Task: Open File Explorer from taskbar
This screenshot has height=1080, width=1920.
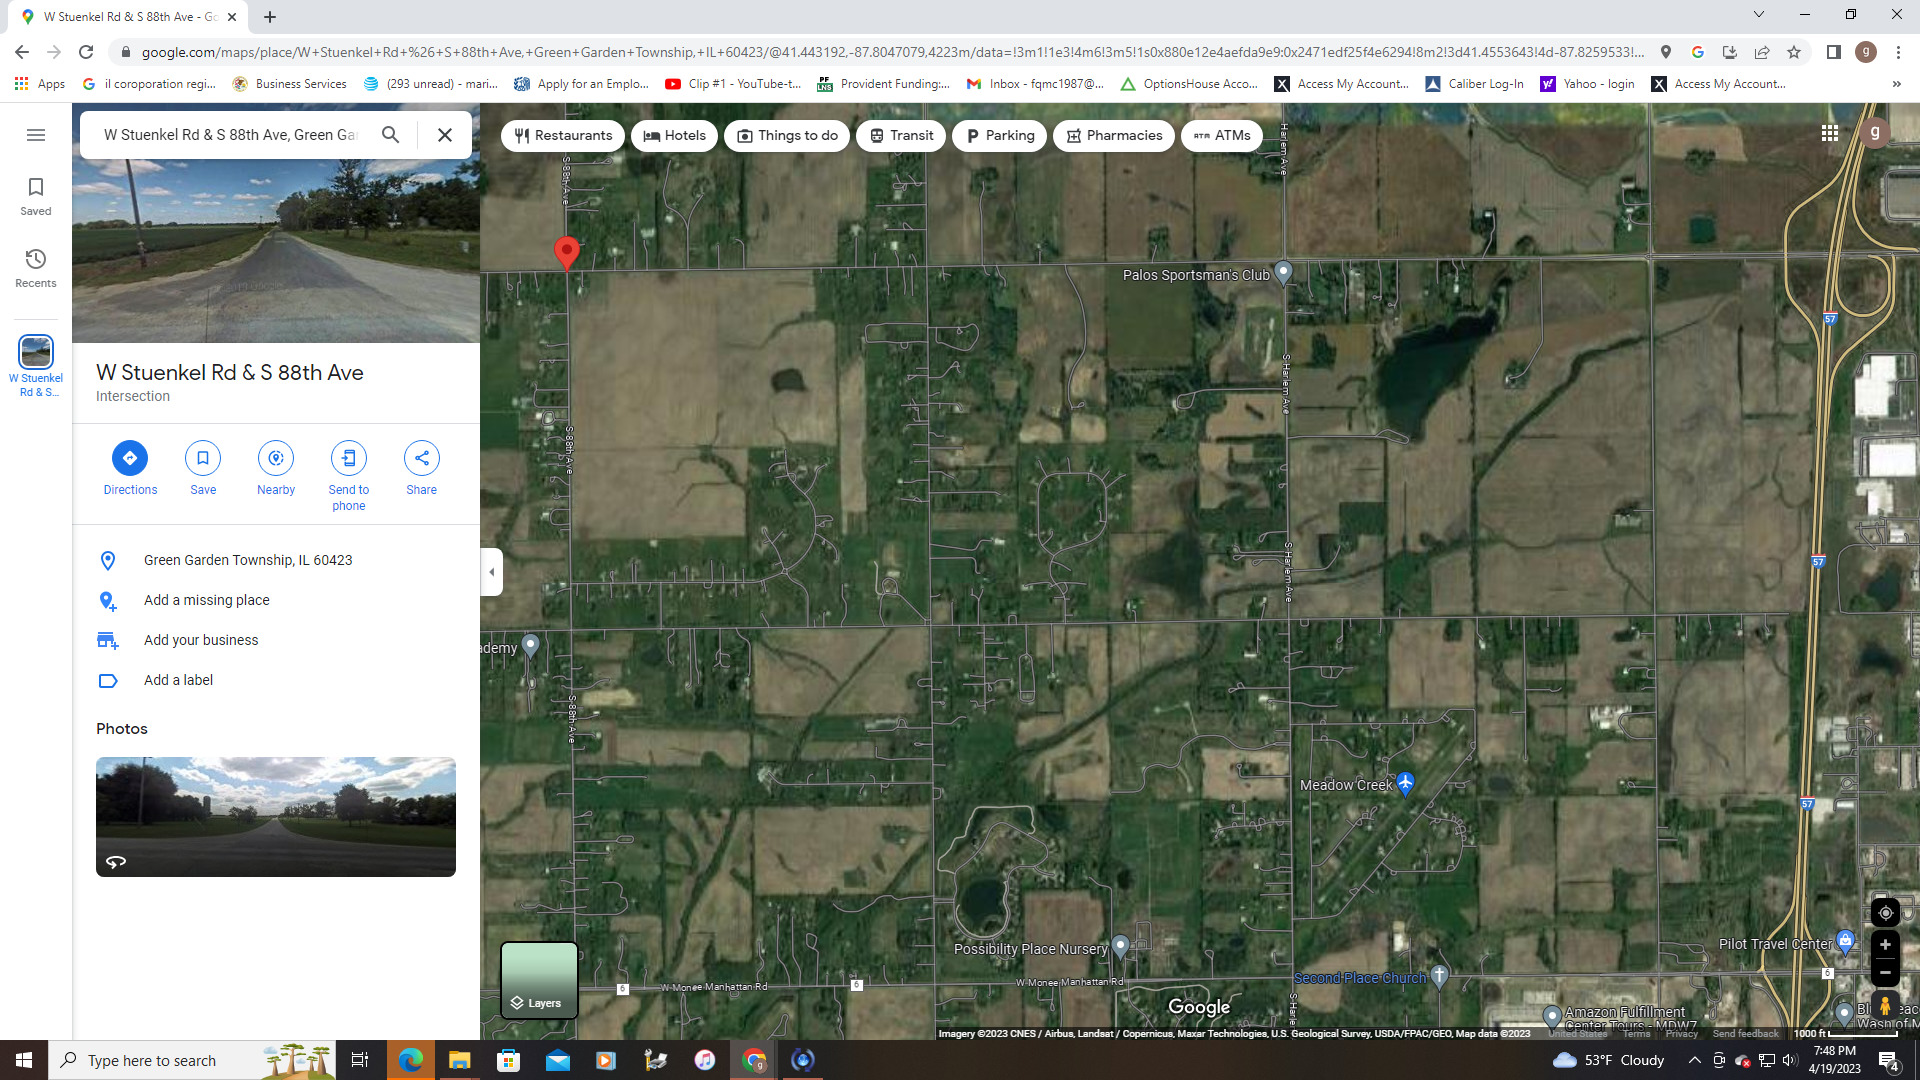Action: click(459, 1060)
